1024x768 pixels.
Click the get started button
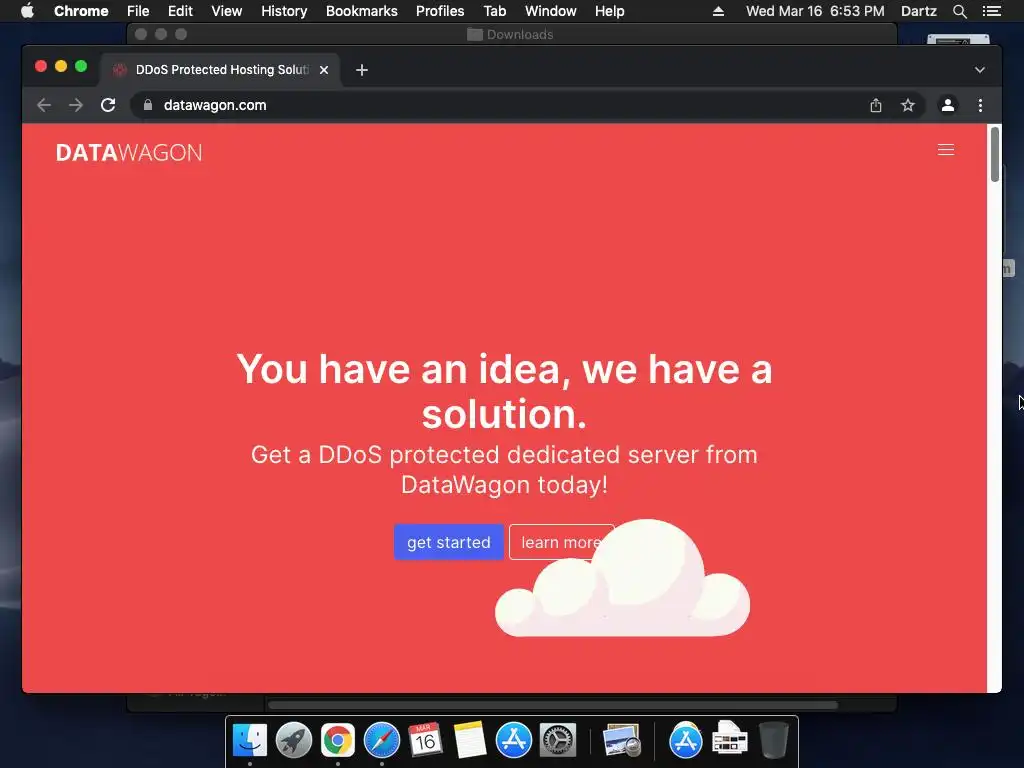click(449, 542)
